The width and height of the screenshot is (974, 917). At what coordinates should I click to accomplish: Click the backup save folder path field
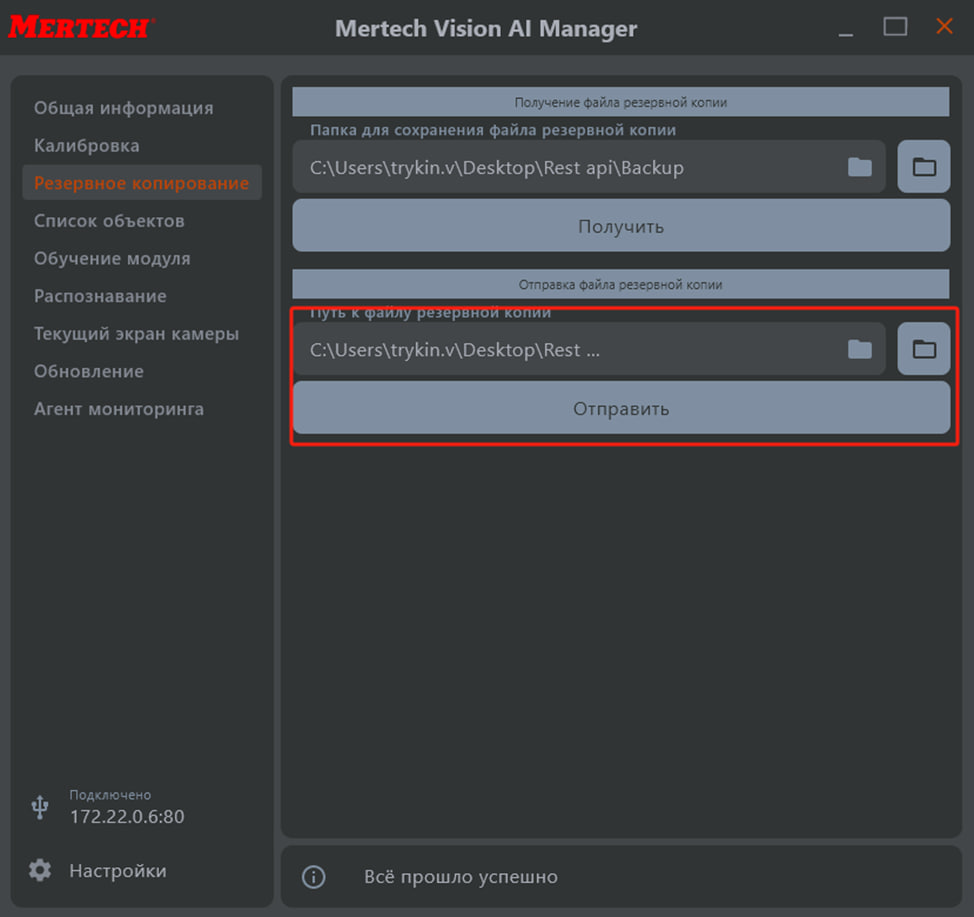[x=570, y=167]
